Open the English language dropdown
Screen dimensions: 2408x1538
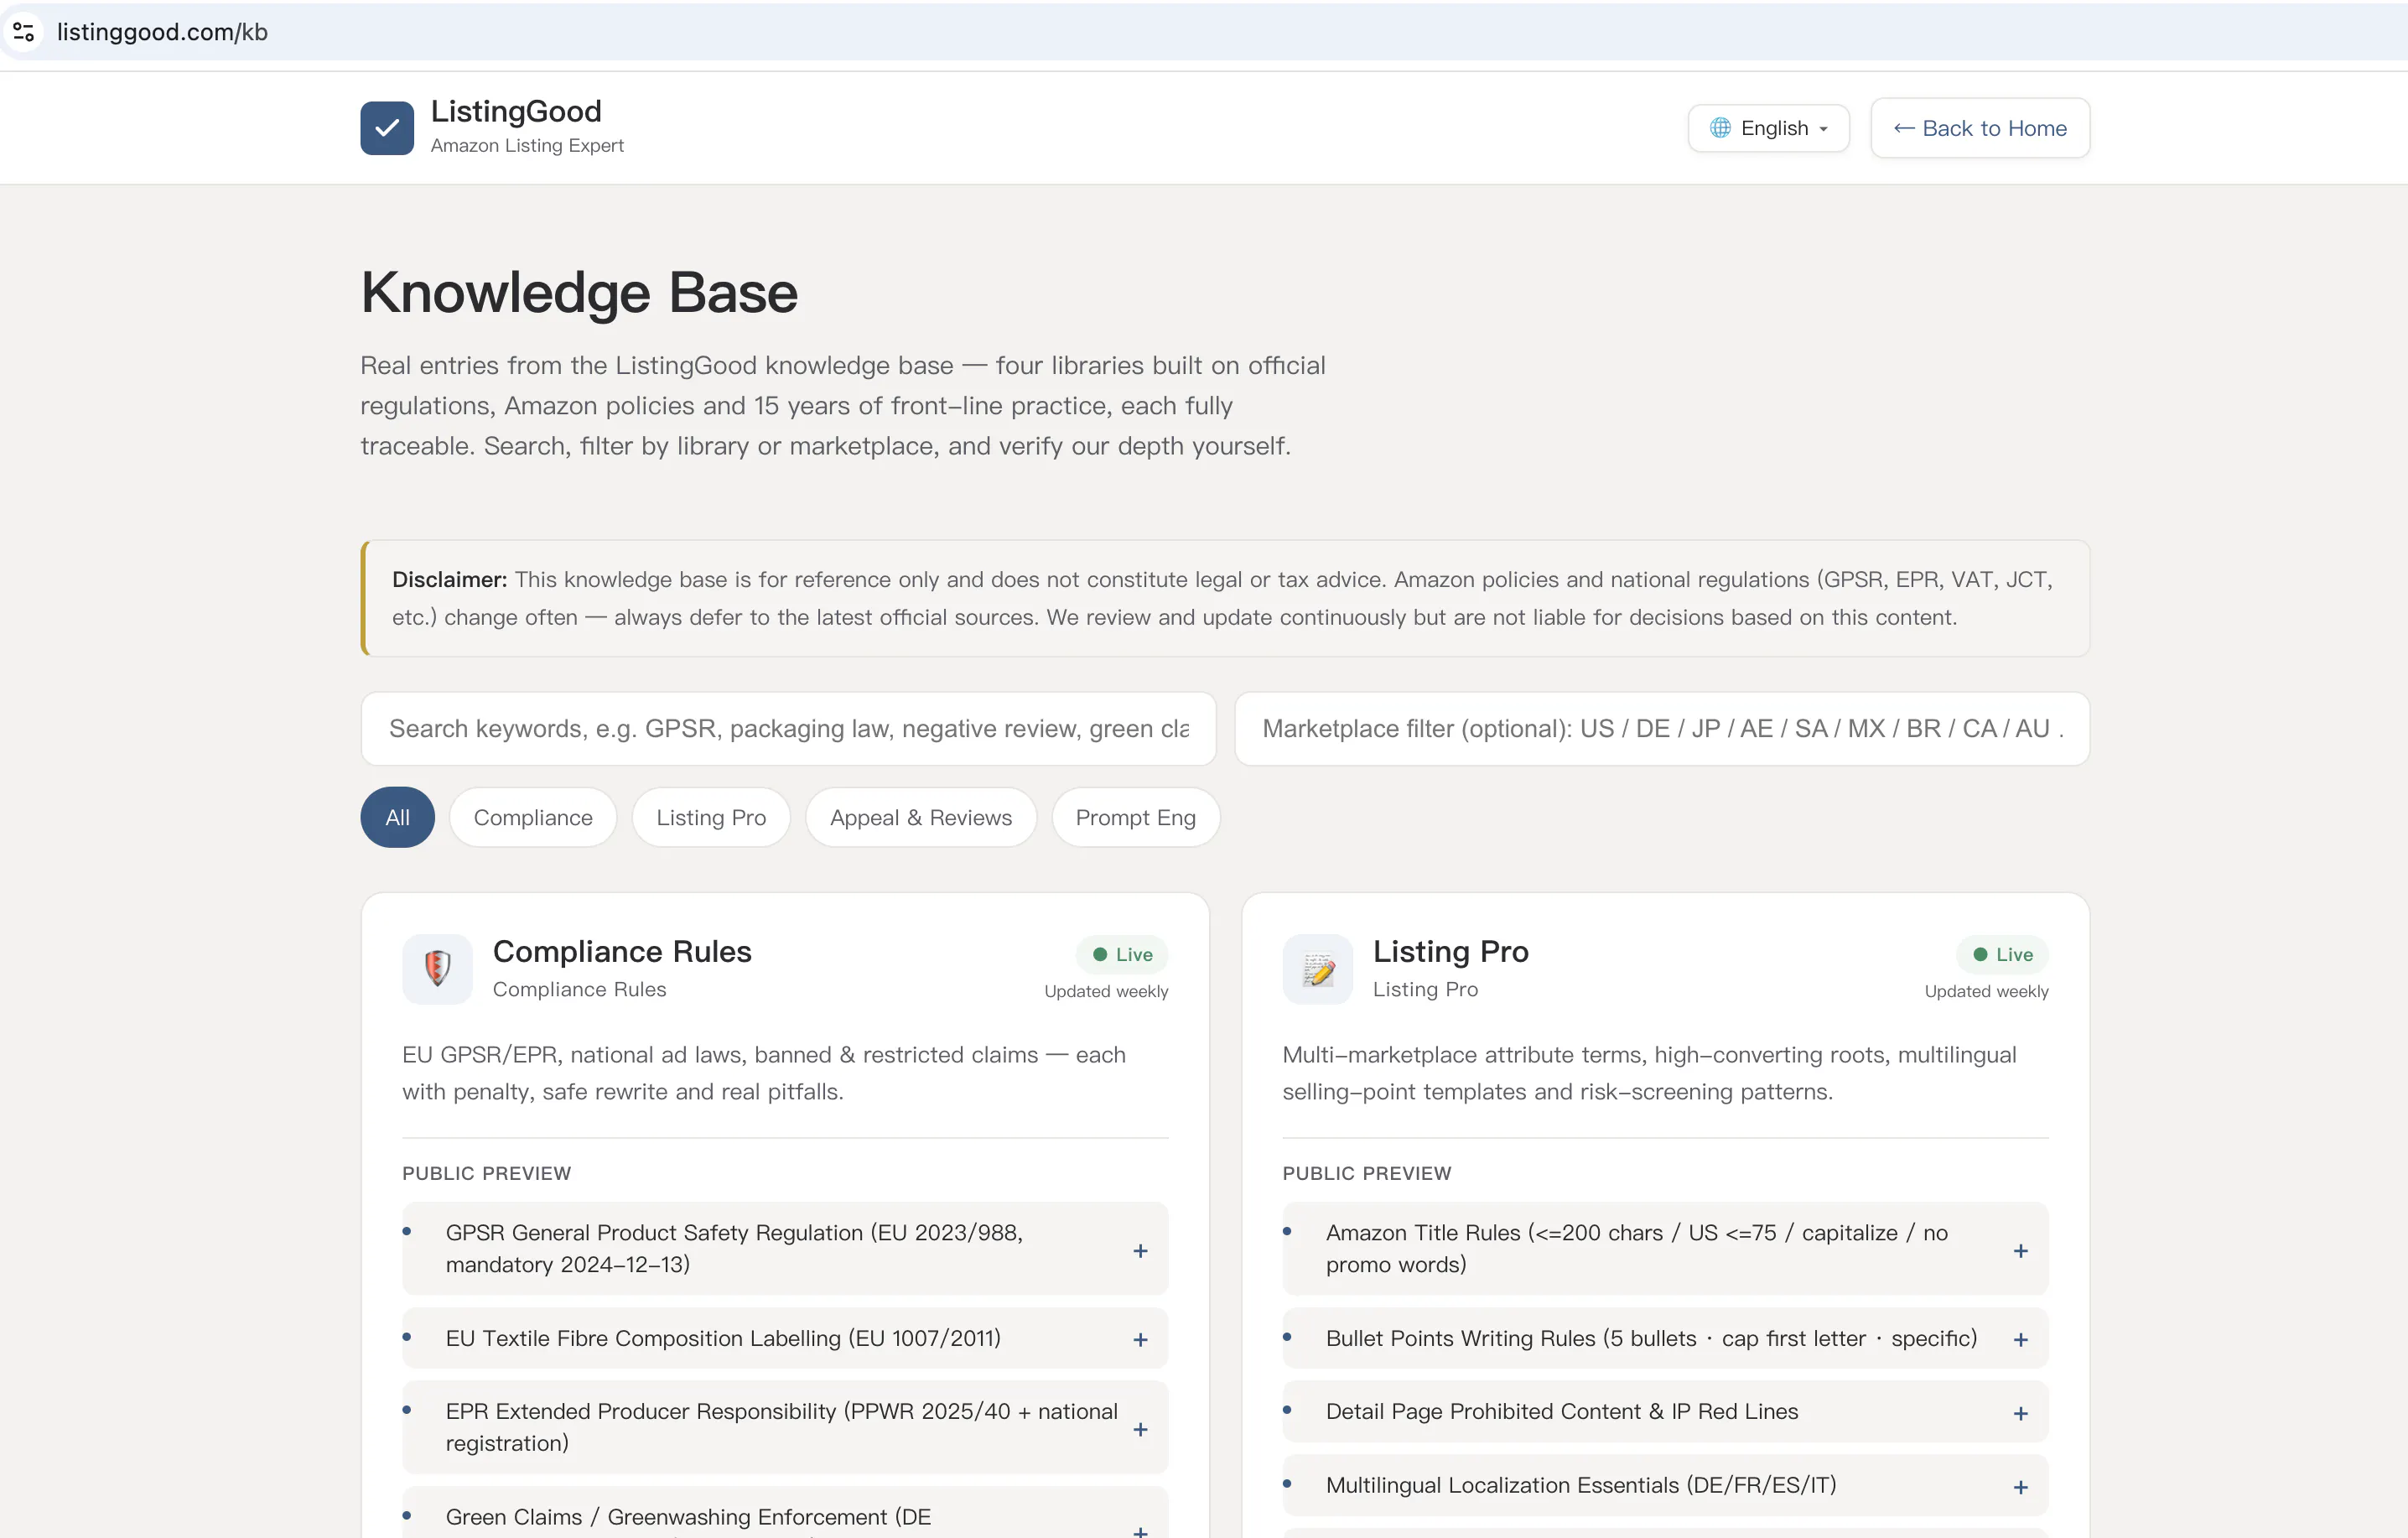pyautogui.click(x=1768, y=128)
